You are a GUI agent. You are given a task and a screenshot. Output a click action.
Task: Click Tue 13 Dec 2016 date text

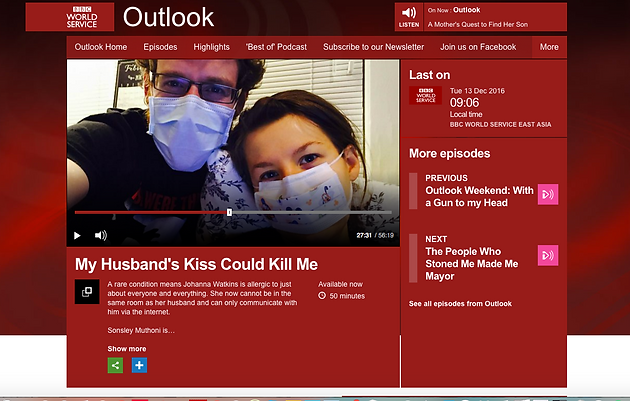(x=477, y=91)
